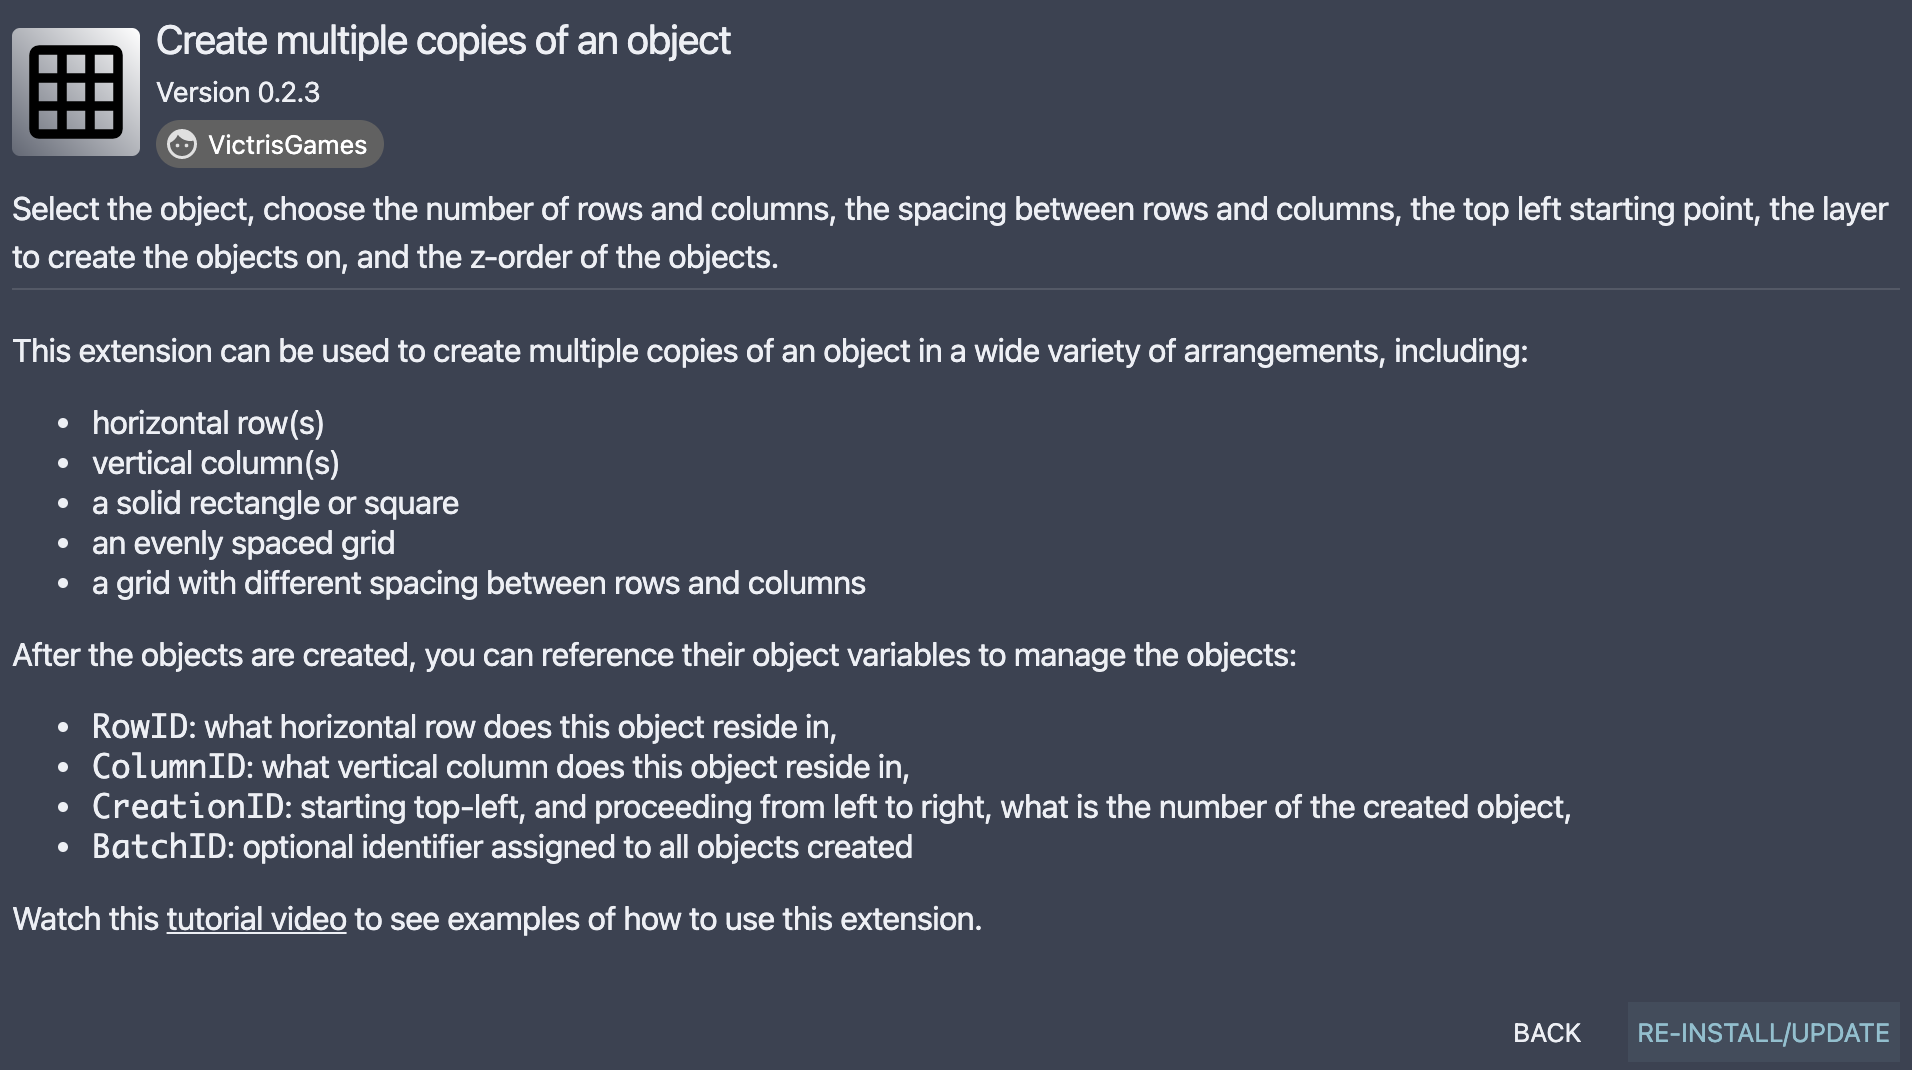Open the tutorial video link
Image resolution: width=1912 pixels, height=1070 pixels.
[256, 919]
